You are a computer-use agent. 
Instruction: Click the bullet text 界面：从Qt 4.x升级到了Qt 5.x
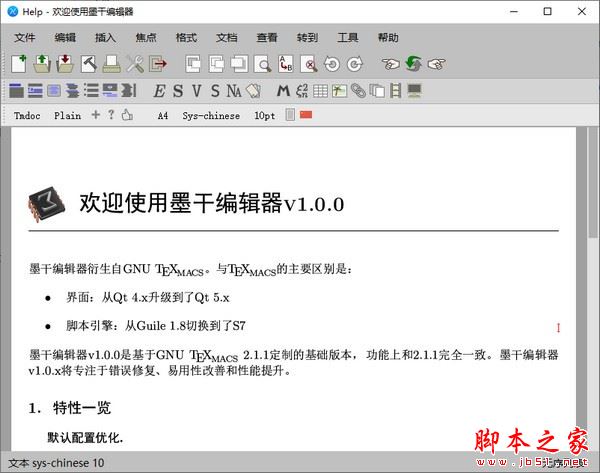click(148, 297)
